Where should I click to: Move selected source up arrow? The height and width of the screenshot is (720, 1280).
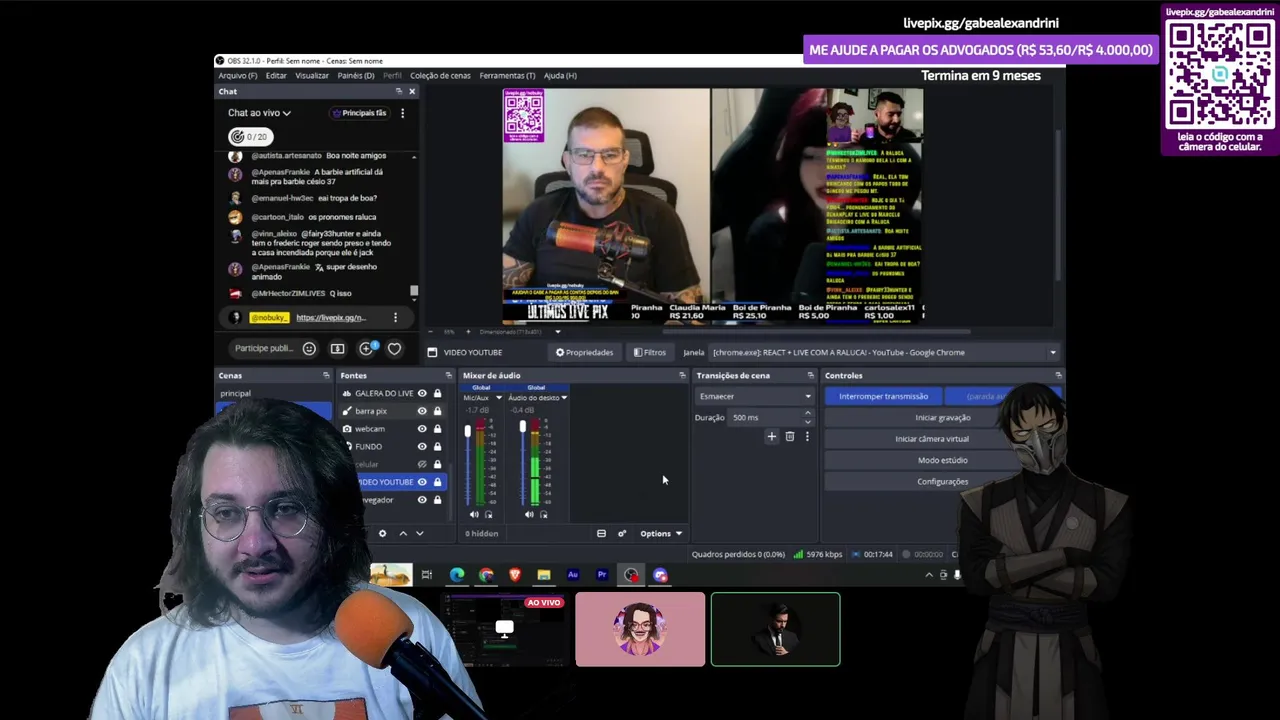(x=403, y=533)
